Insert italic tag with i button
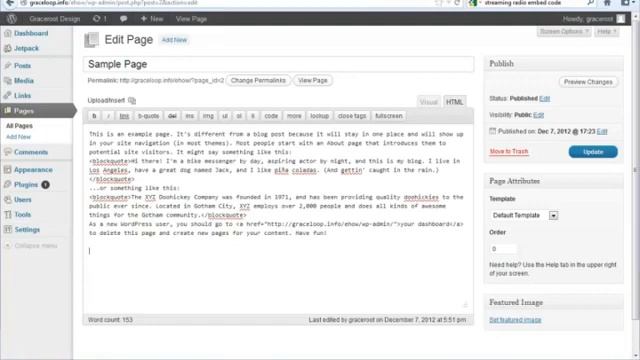Viewport: 640px width, 360px height. pos(108,116)
